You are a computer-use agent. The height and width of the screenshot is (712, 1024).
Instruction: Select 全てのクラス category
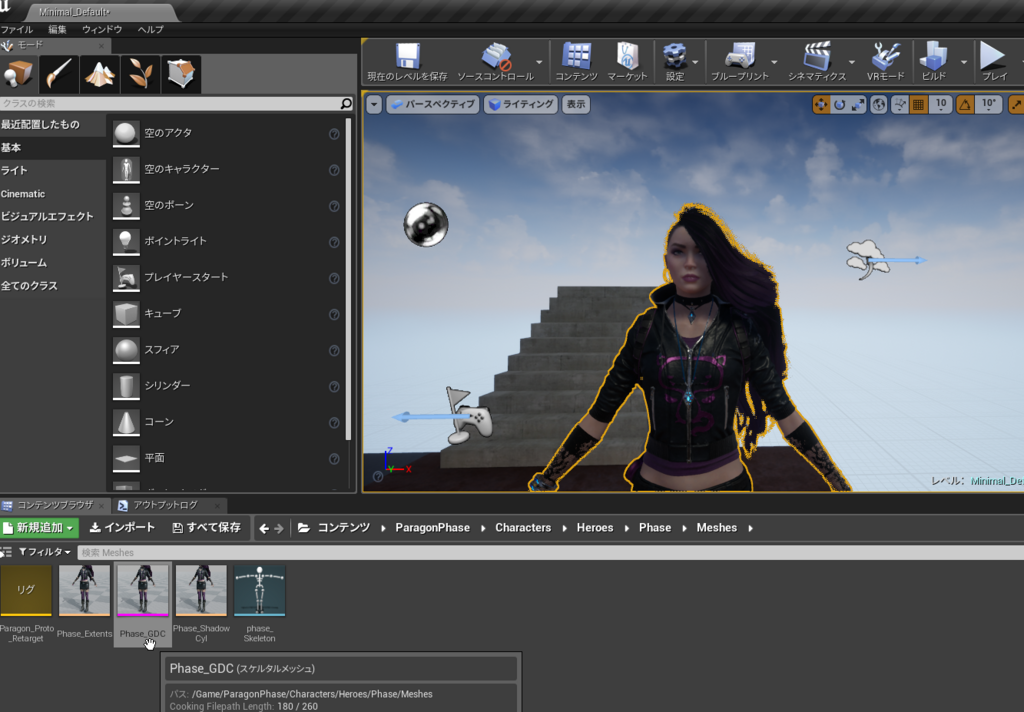[29, 285]
